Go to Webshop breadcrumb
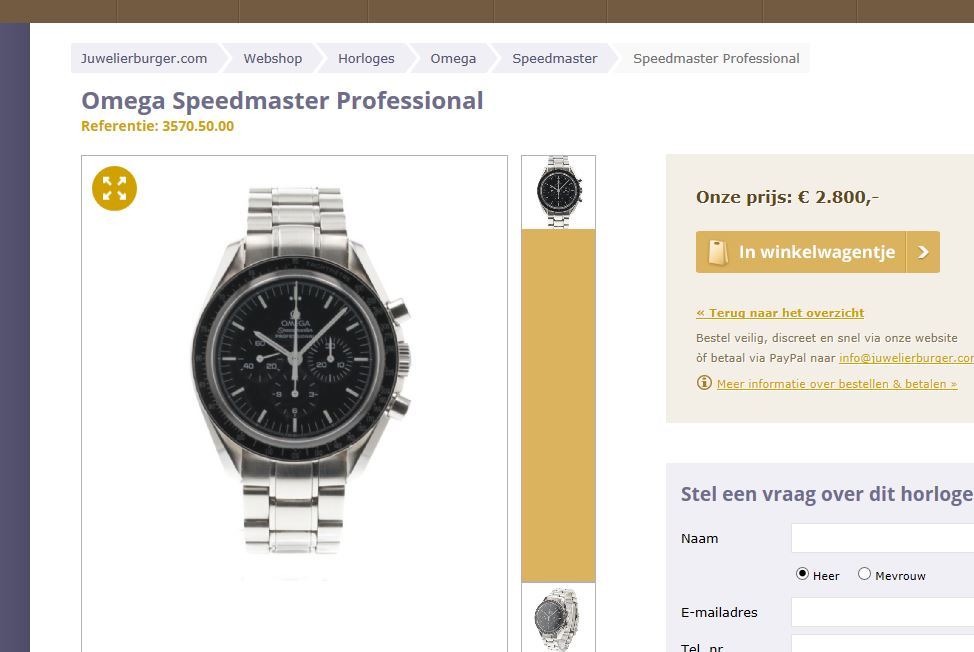Screen dimensions: 974x652 (x=273, y=58)
